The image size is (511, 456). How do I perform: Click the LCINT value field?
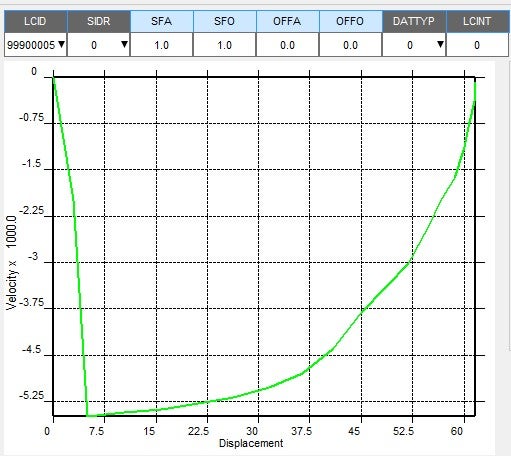pyautogui.click(x=477, y=45)
